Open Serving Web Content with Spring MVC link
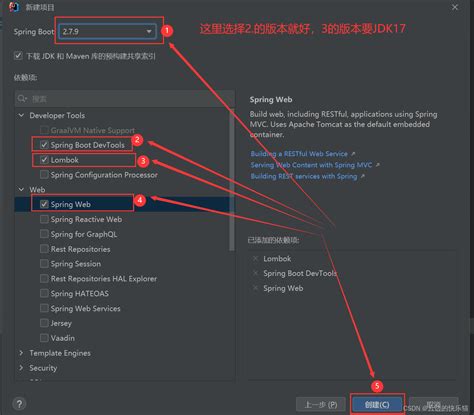Screen dimensions: 474x415 pos(311,165)
